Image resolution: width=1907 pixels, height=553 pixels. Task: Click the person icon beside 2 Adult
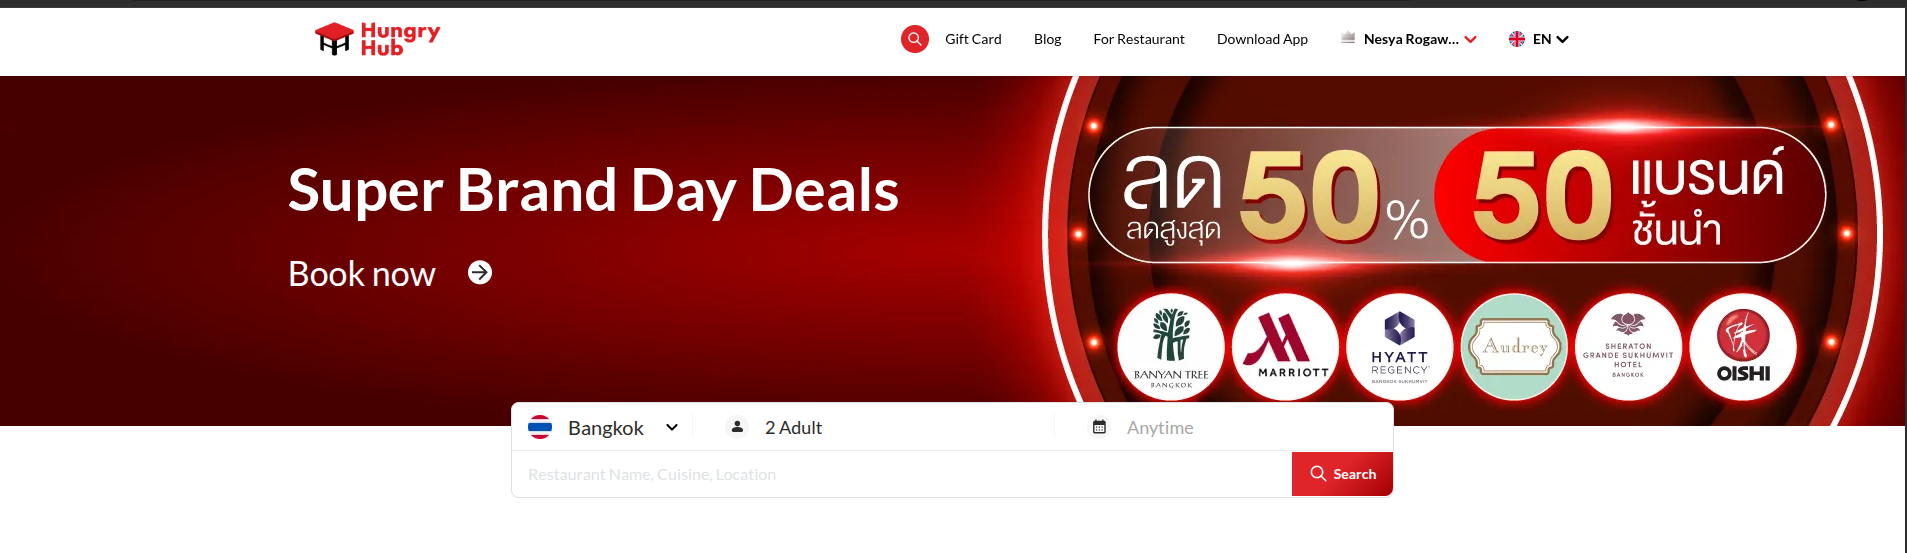point(737,427)
